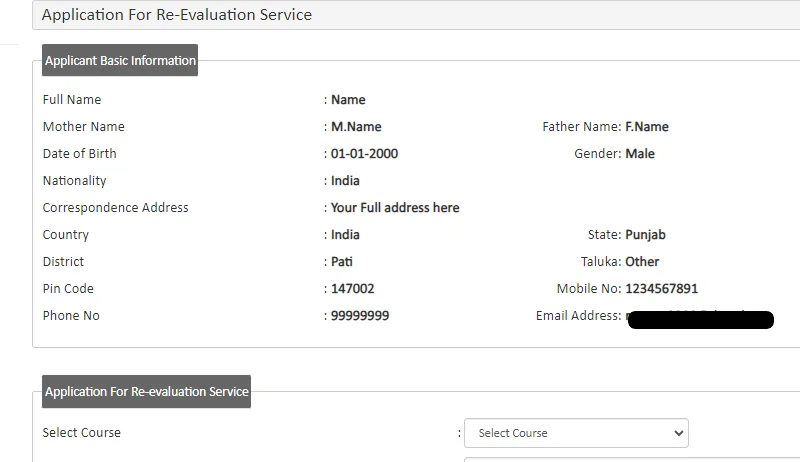
Task: Click the F.Name value
Action: 647,126
